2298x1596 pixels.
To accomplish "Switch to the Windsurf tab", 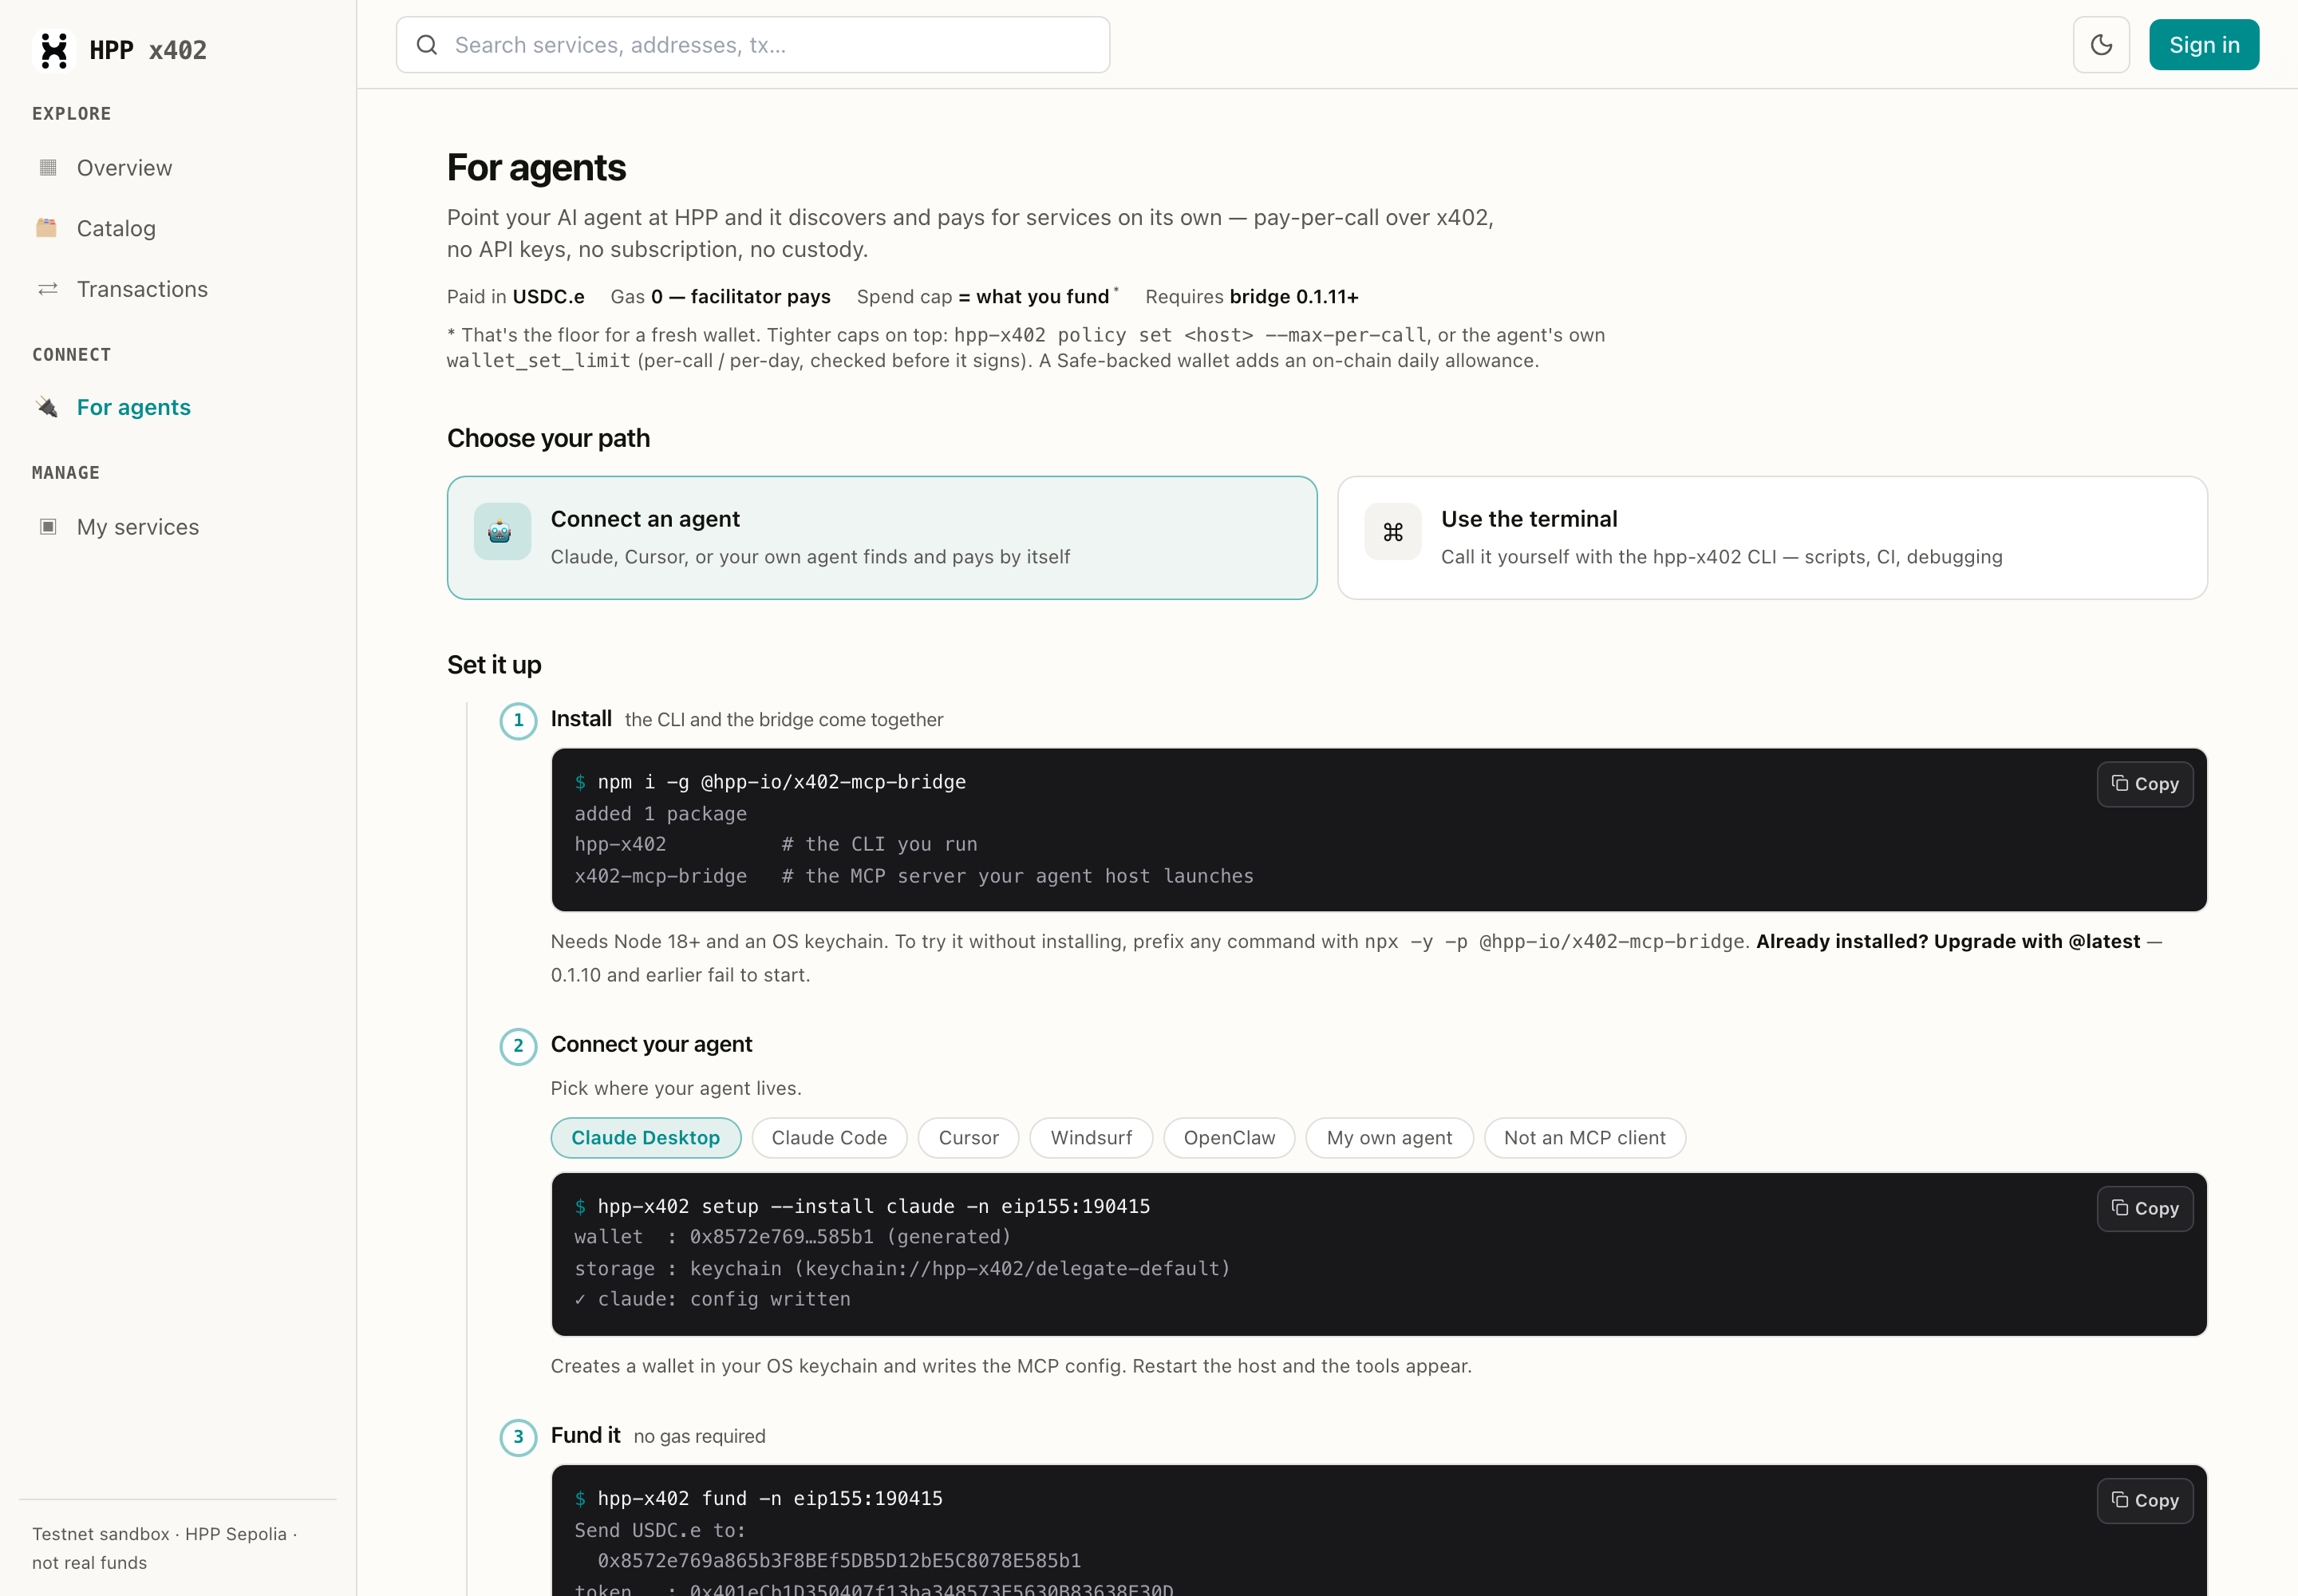I will coord(1091,1138).
